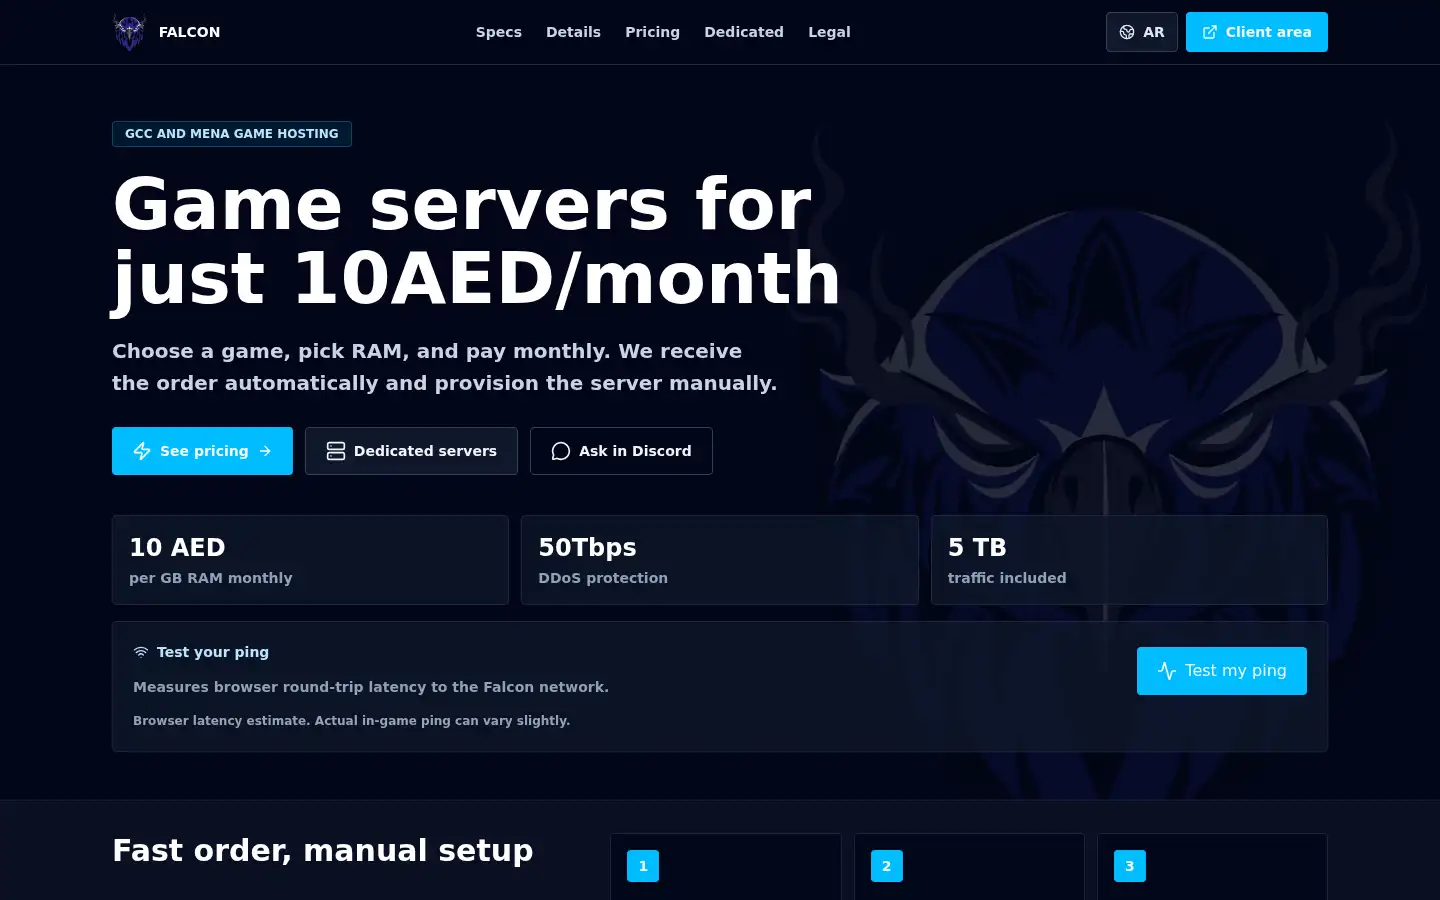Click the Falcon owl logo icon
1440x900 pixels.
tap(129, 32)
